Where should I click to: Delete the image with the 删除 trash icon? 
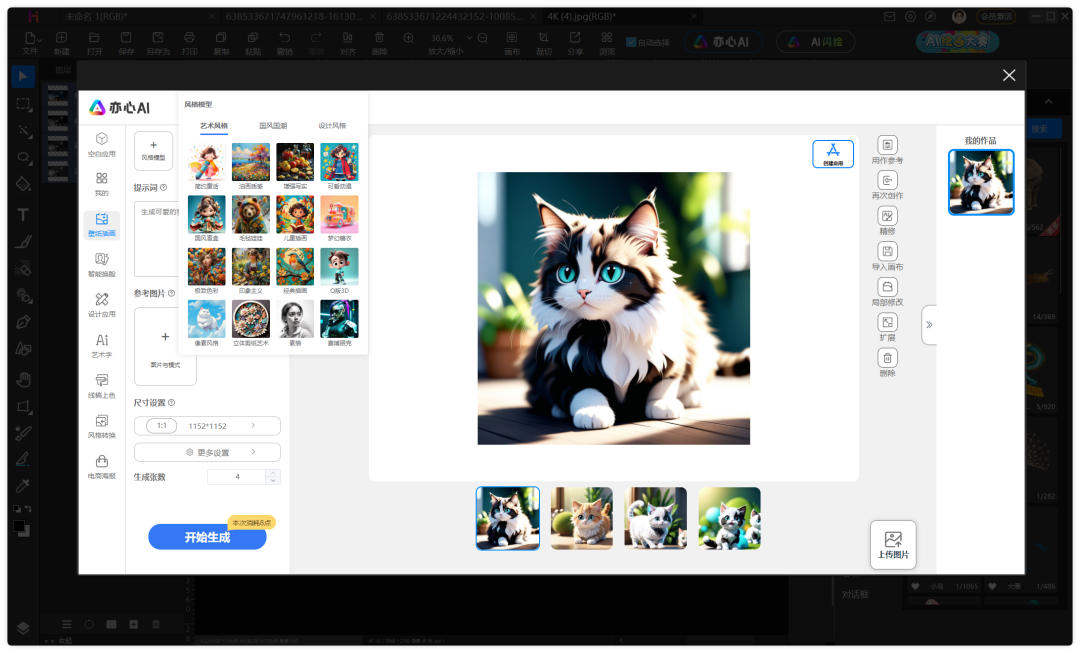887,358
